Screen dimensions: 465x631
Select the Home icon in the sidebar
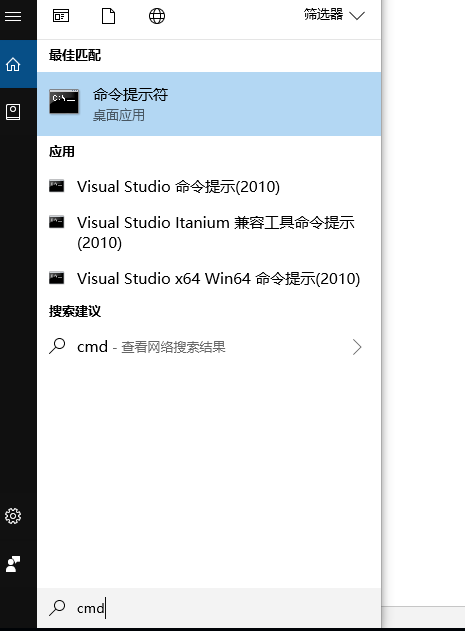[x=13, y=64]
